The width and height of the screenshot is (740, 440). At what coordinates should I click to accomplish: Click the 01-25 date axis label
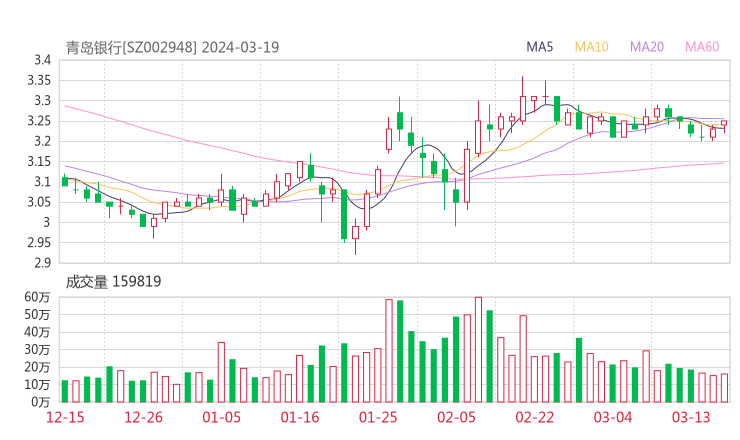378,417
